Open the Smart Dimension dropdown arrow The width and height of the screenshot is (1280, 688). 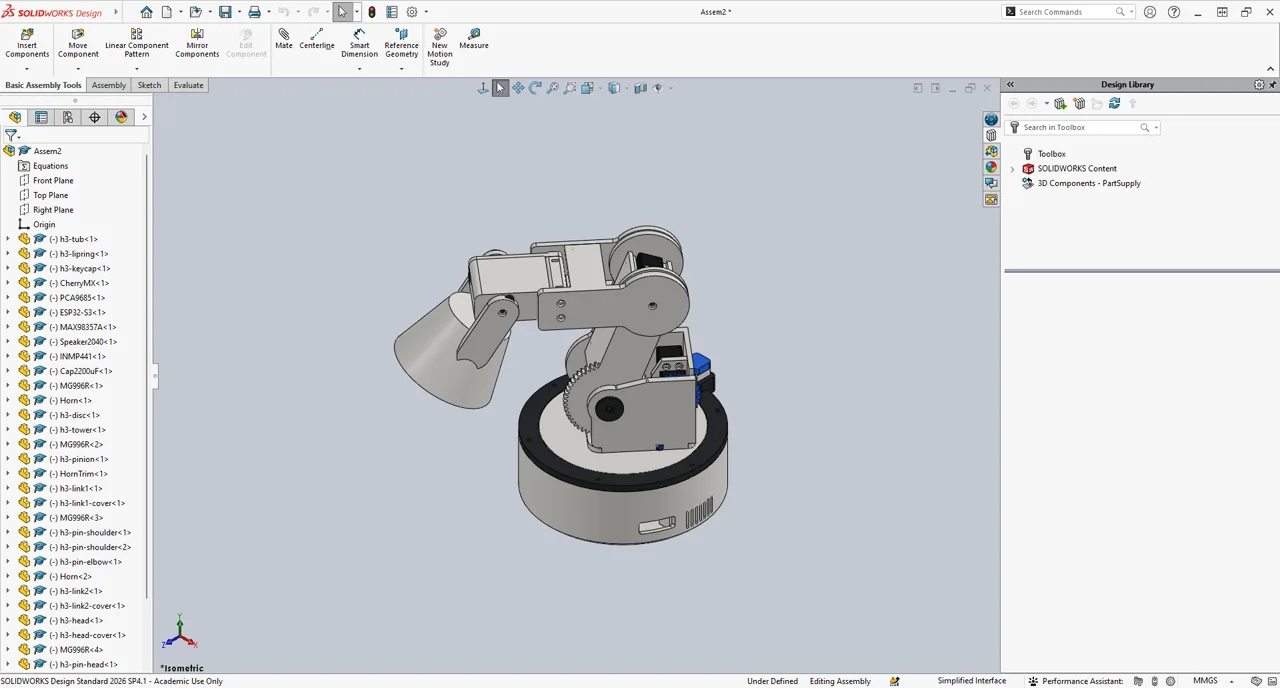(360, 68)
